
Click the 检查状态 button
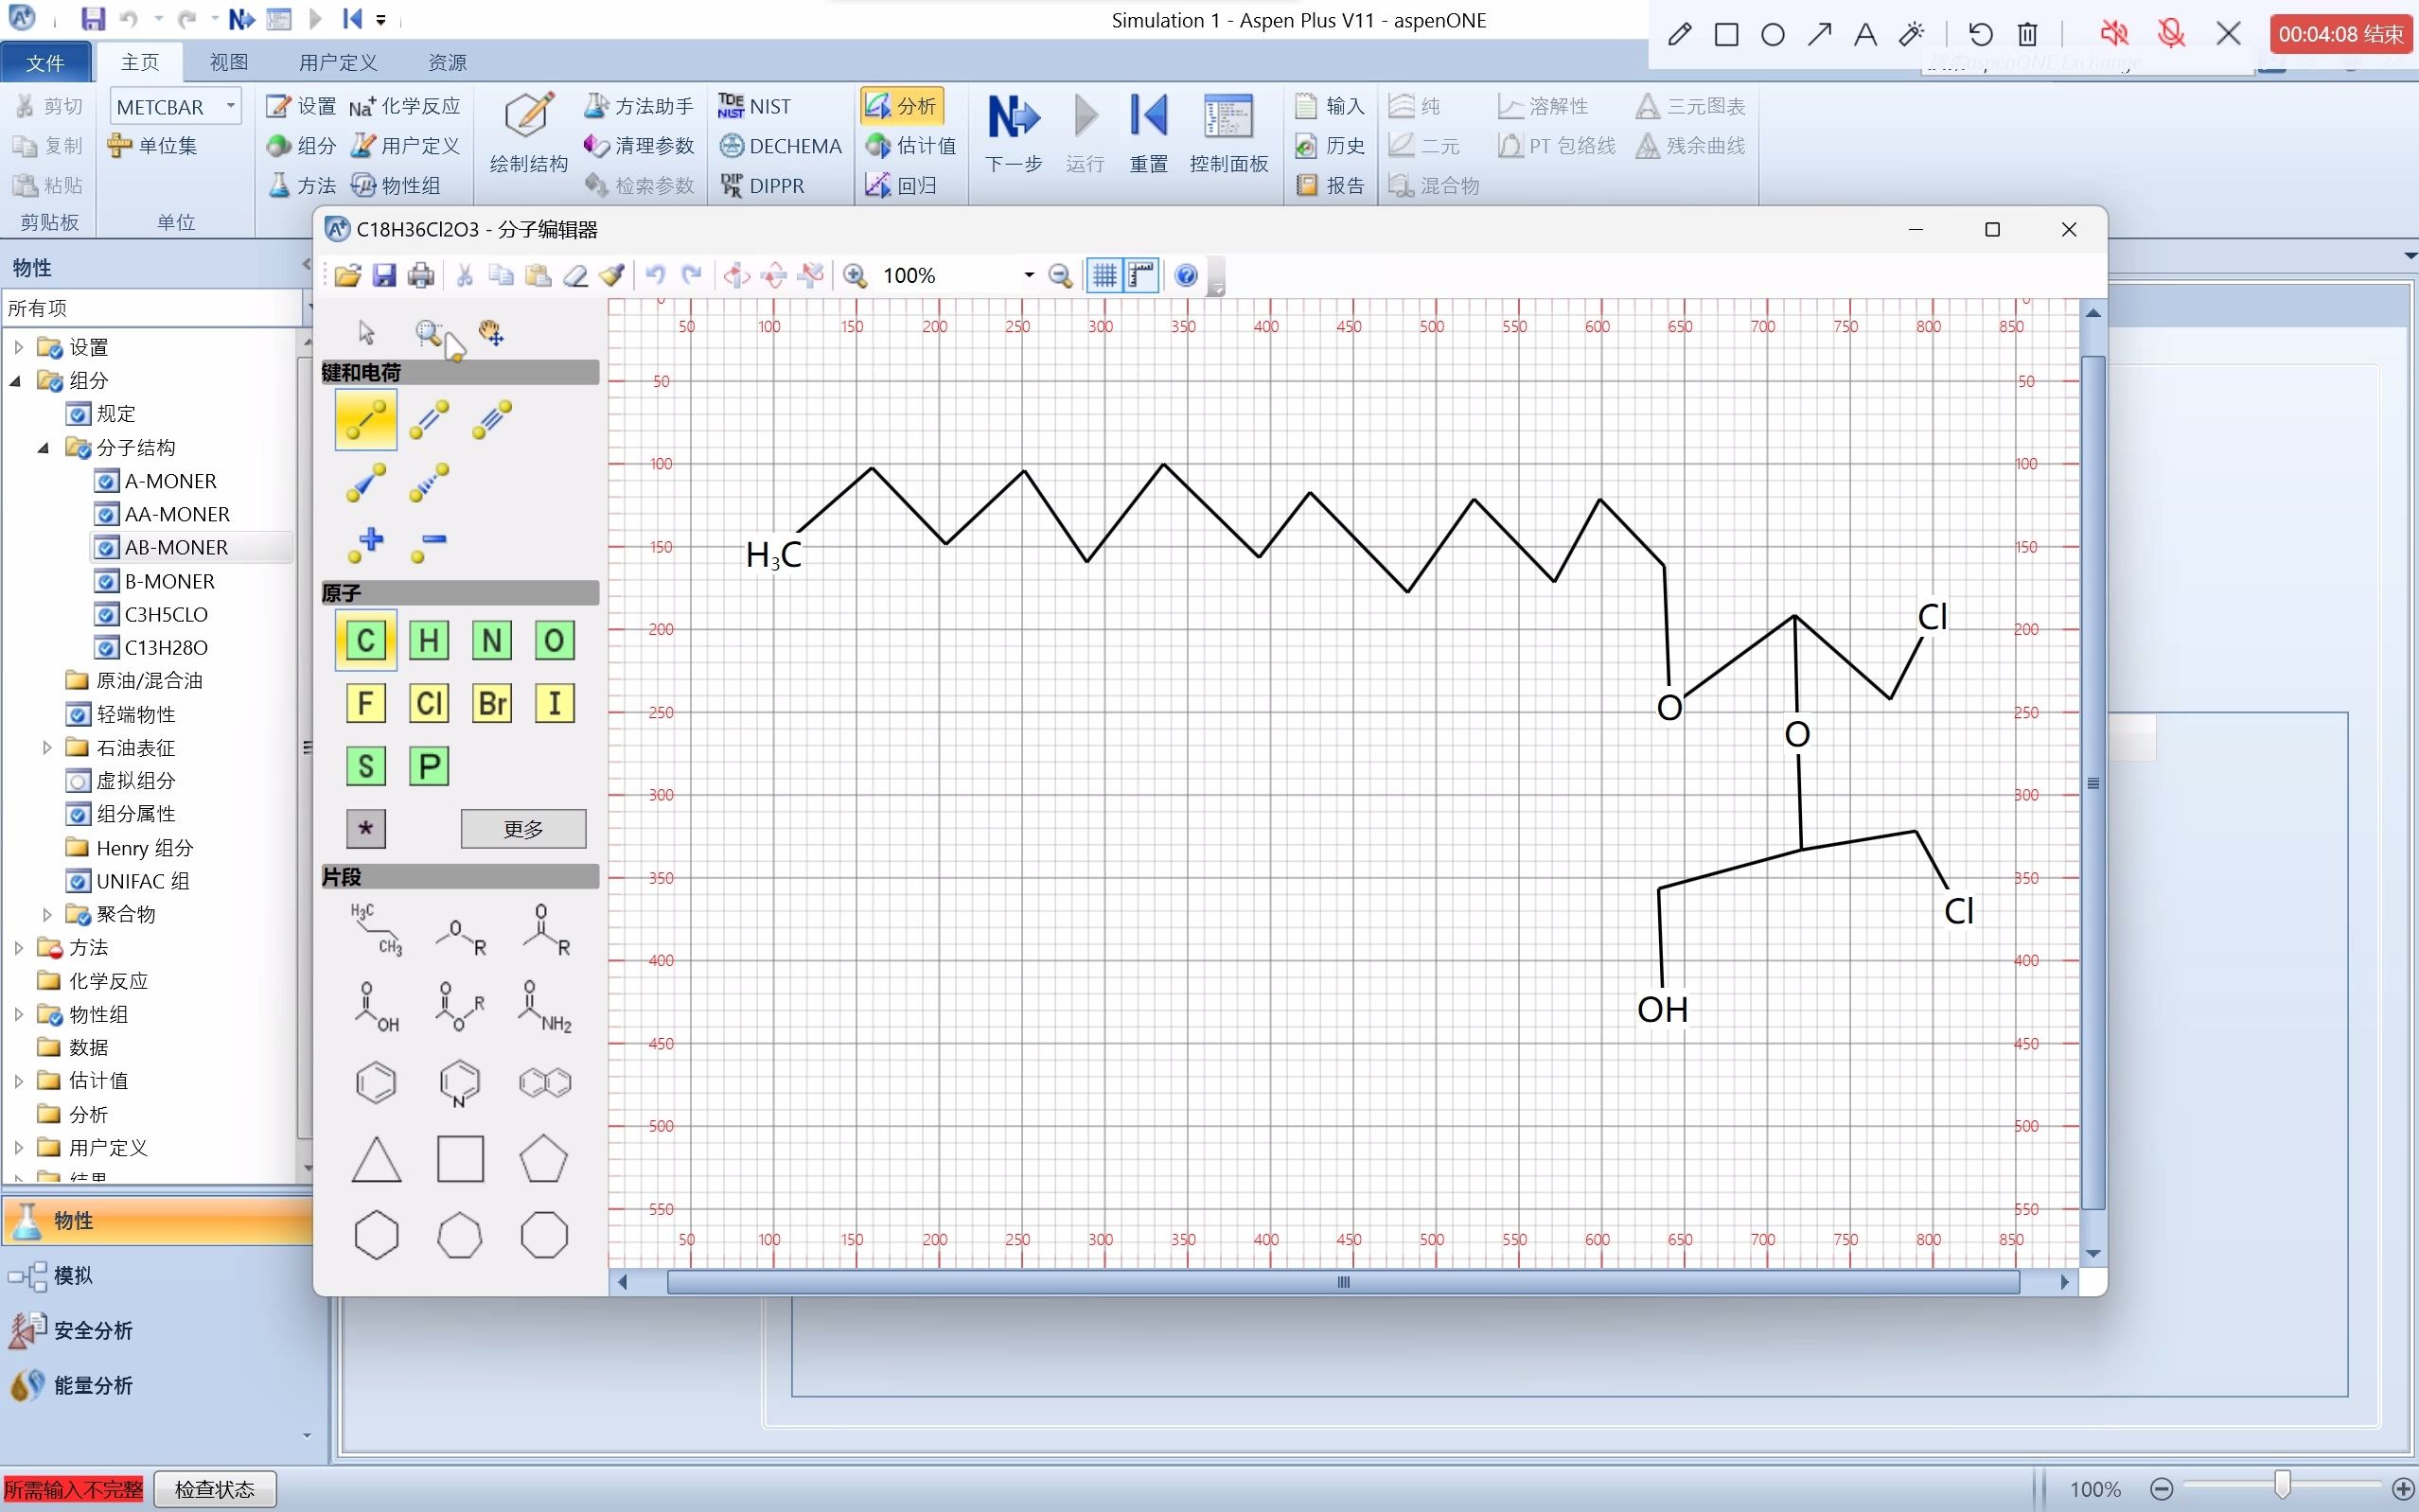[x=214, y=1489]
